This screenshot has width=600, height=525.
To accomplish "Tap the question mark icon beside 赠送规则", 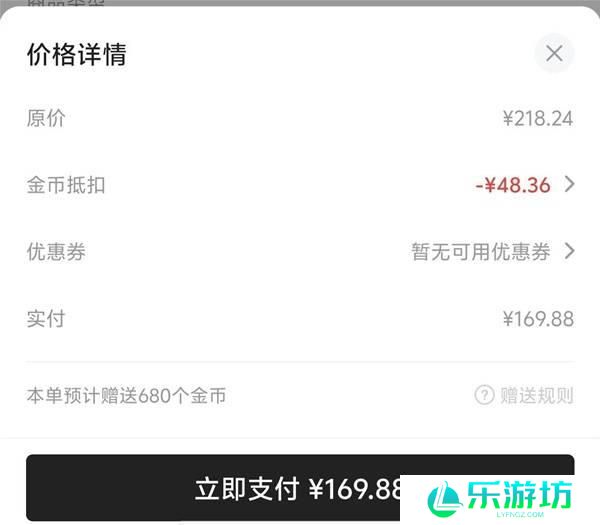I will click(x=484, y=395).
